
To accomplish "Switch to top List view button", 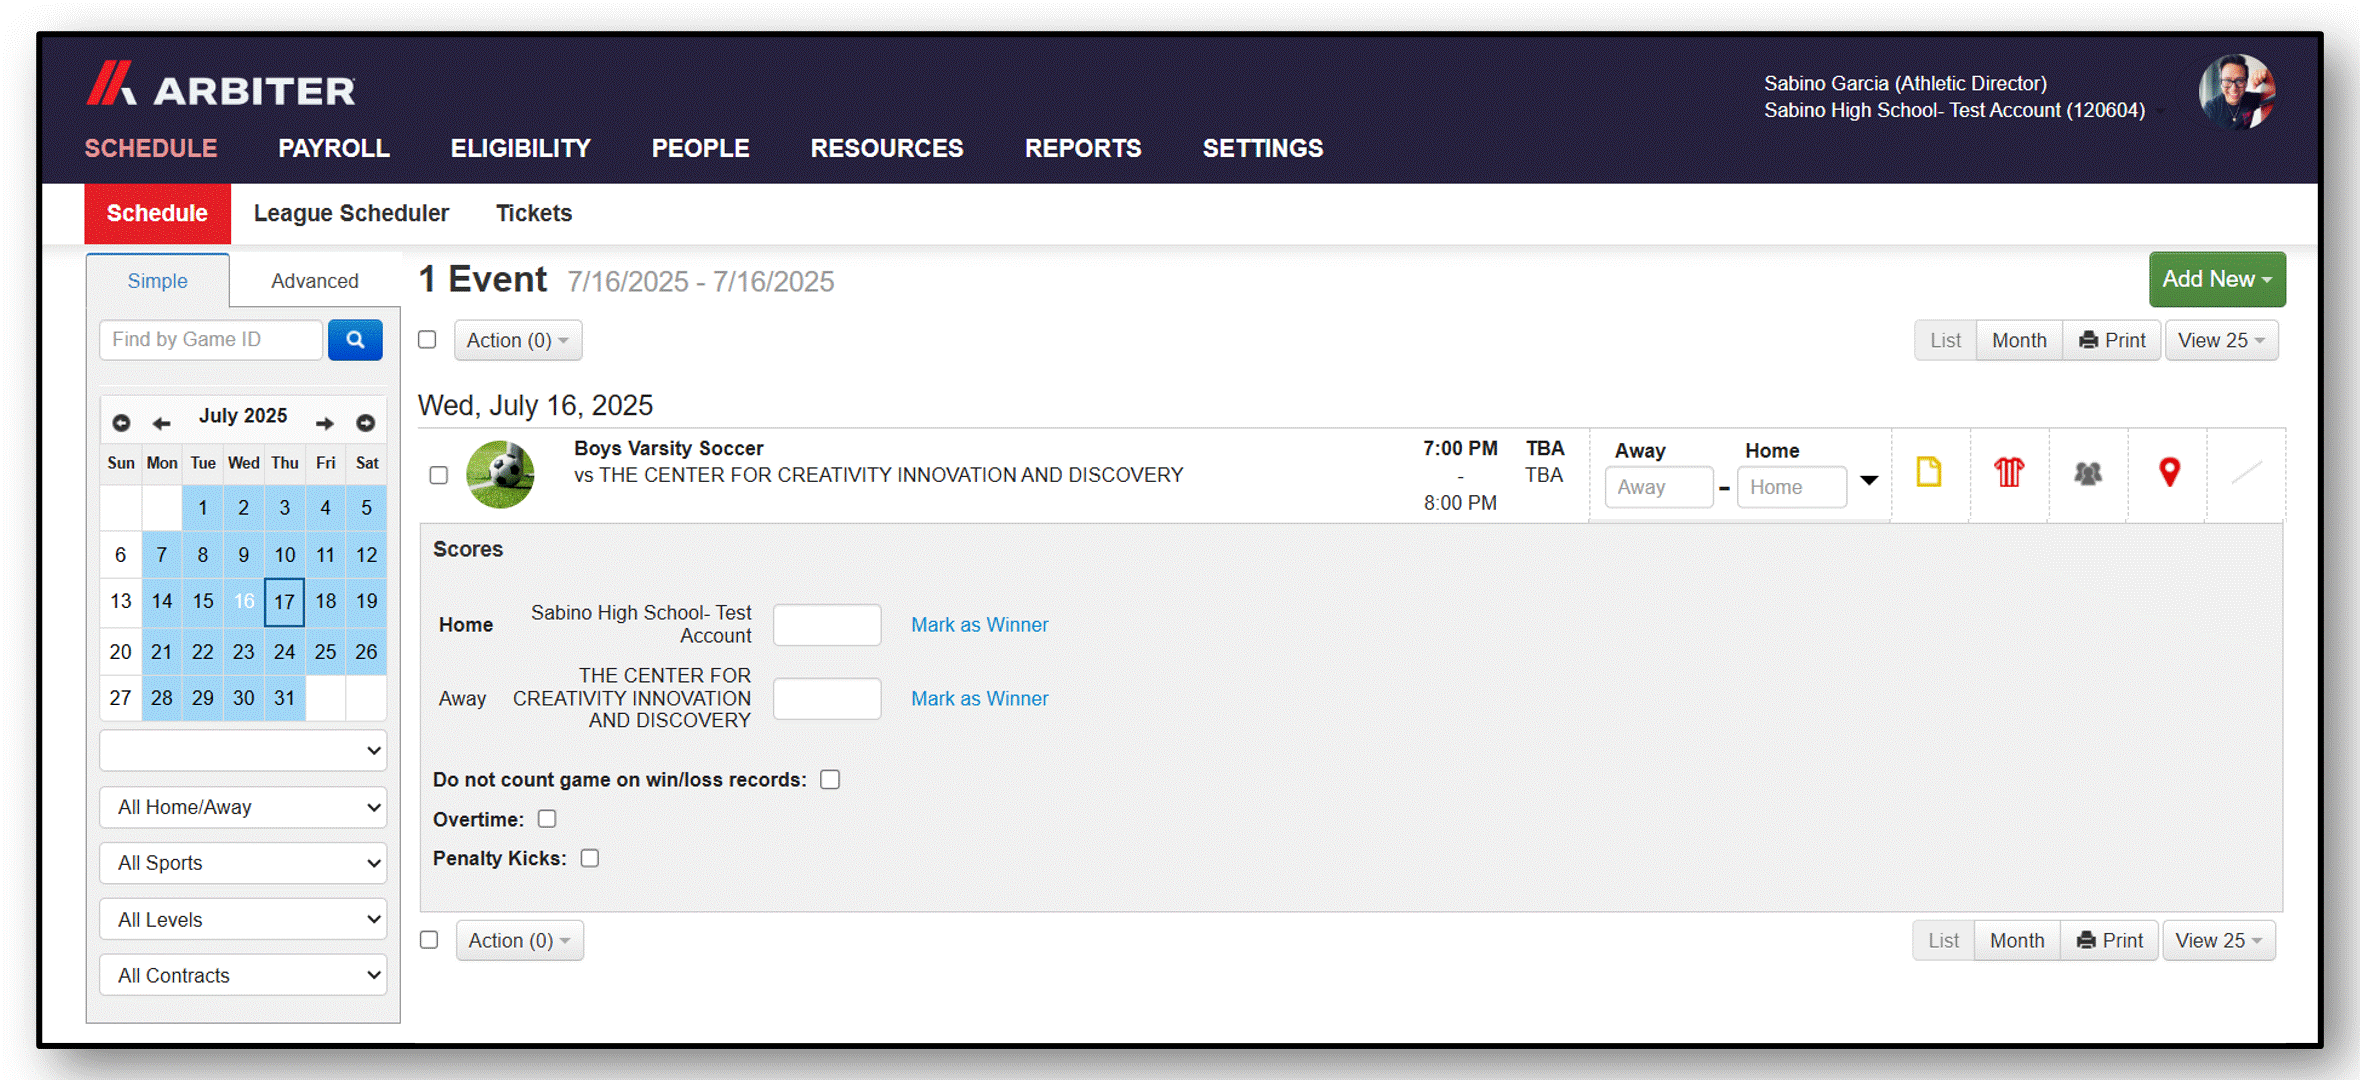I will [1945, 340].
